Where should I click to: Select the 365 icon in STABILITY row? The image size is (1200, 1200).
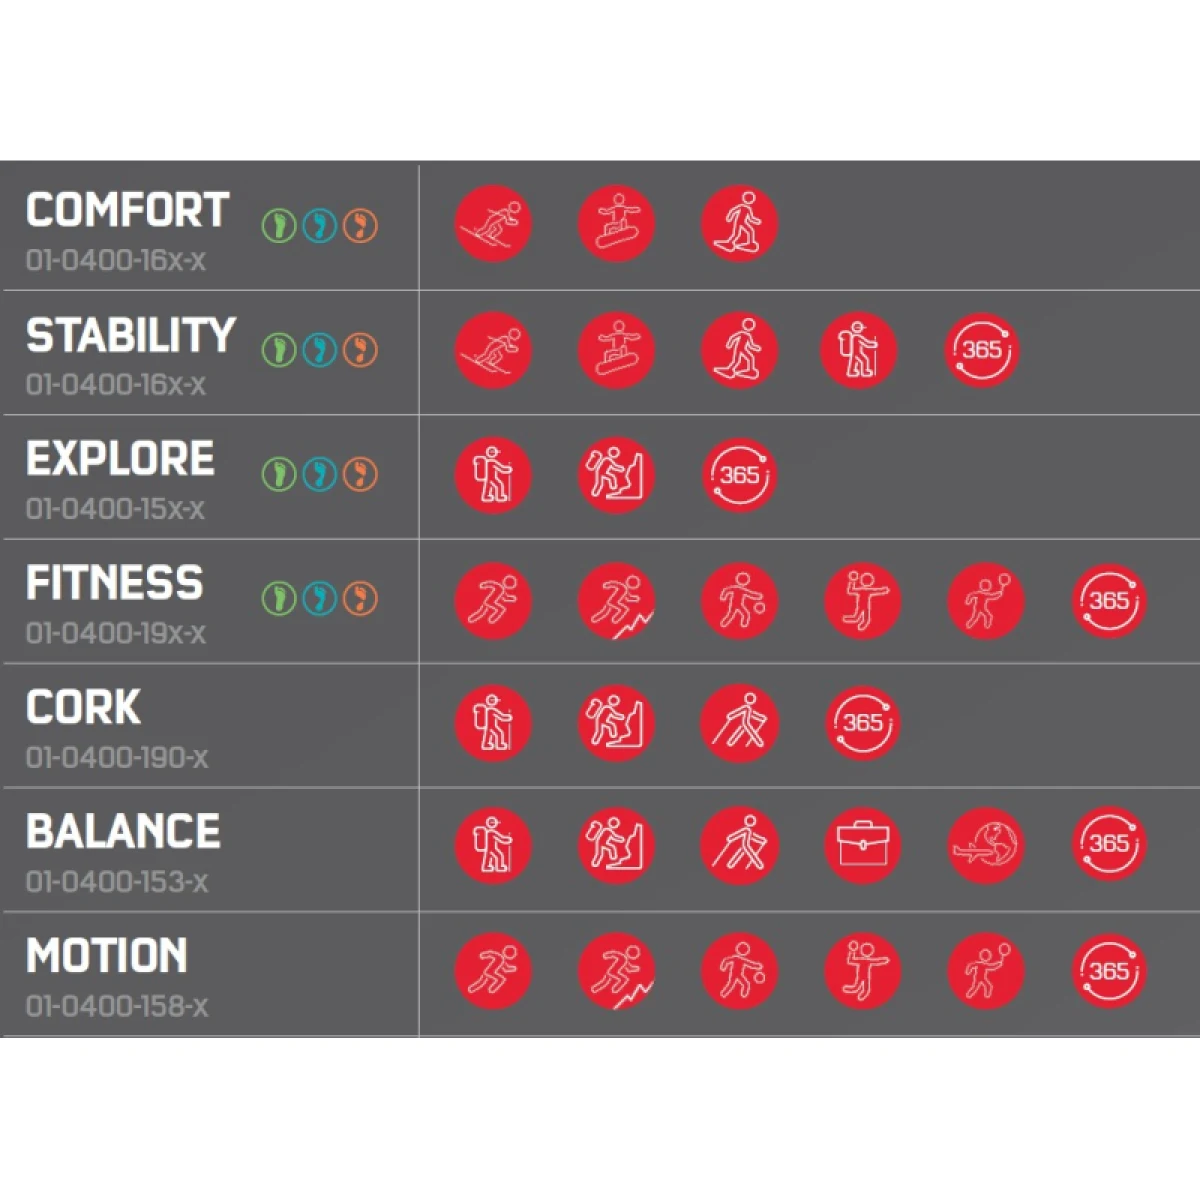[983, 350]
